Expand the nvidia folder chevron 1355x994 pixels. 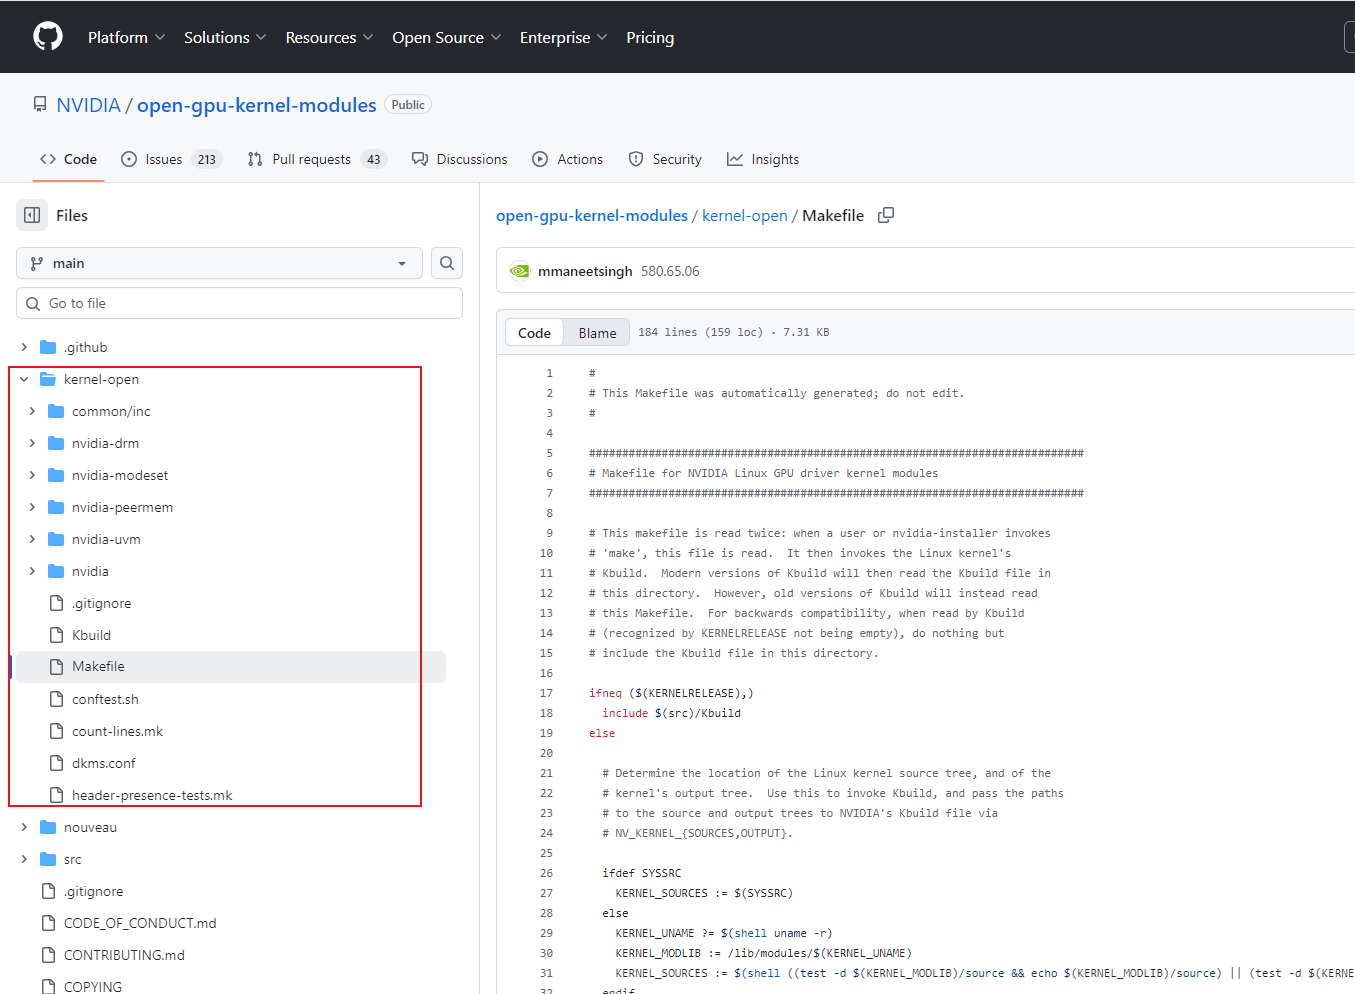tap(32, 571)
